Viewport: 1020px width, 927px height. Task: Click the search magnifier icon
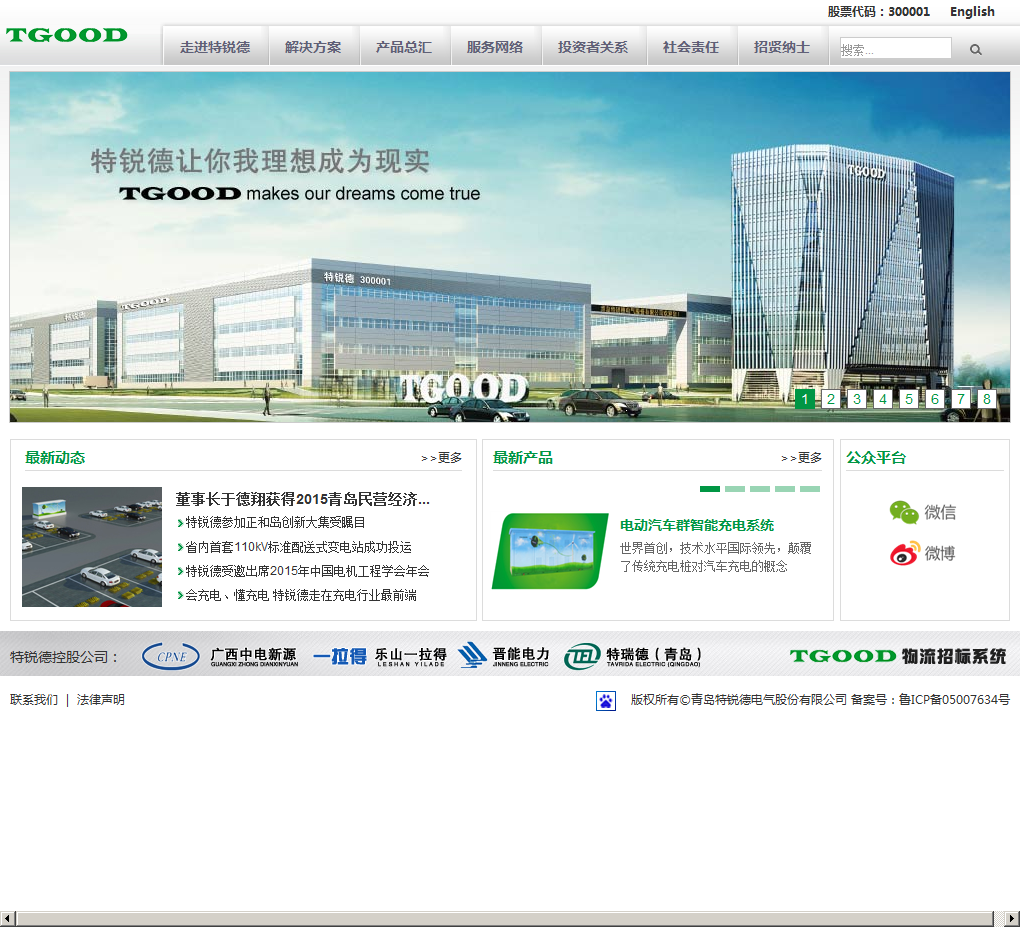[975, 49]
